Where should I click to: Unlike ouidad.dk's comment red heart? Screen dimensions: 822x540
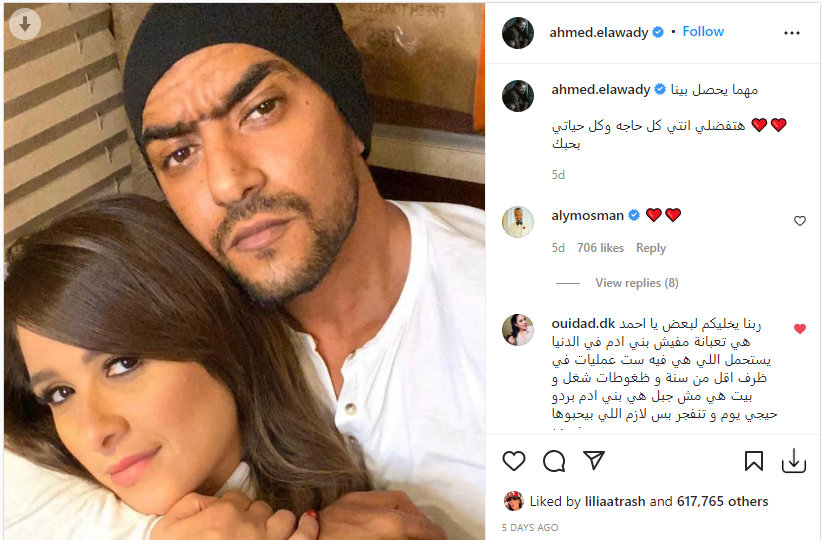tap(799, 329)
